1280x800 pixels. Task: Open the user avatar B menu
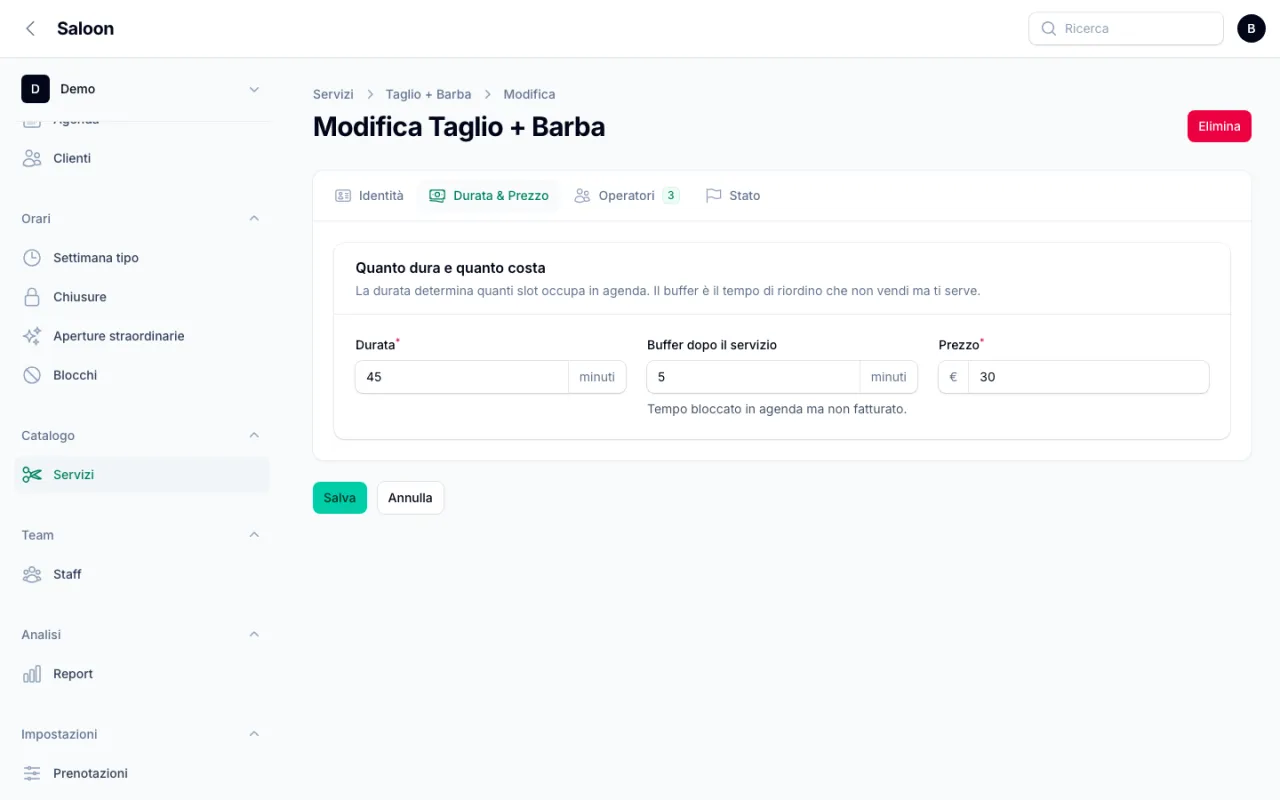tap(1251, 29)
